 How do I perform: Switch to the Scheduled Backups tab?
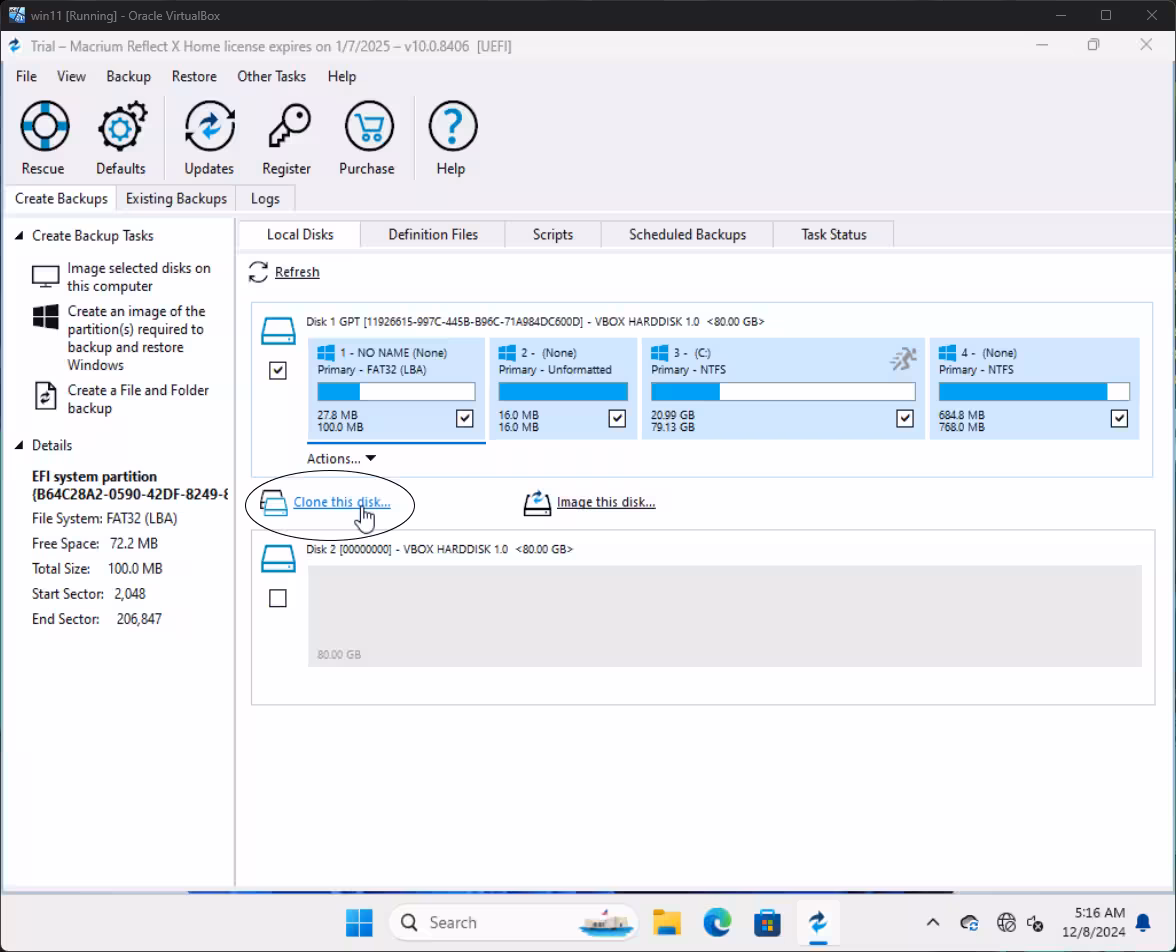687,235
